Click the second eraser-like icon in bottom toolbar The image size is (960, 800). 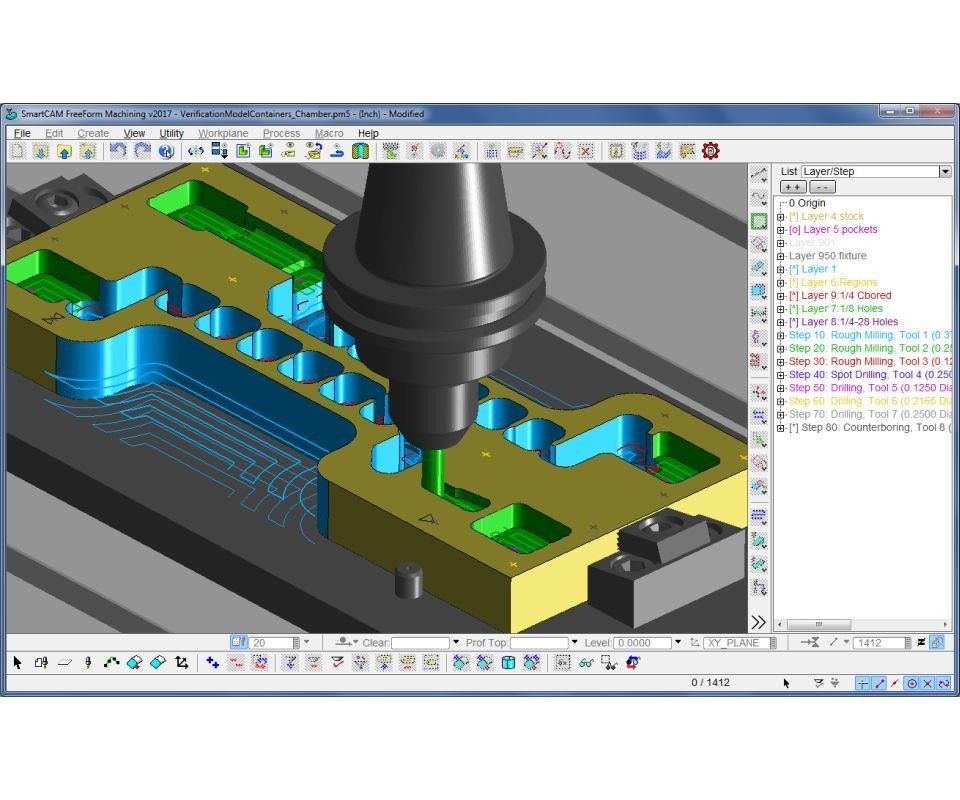[158, 662]
